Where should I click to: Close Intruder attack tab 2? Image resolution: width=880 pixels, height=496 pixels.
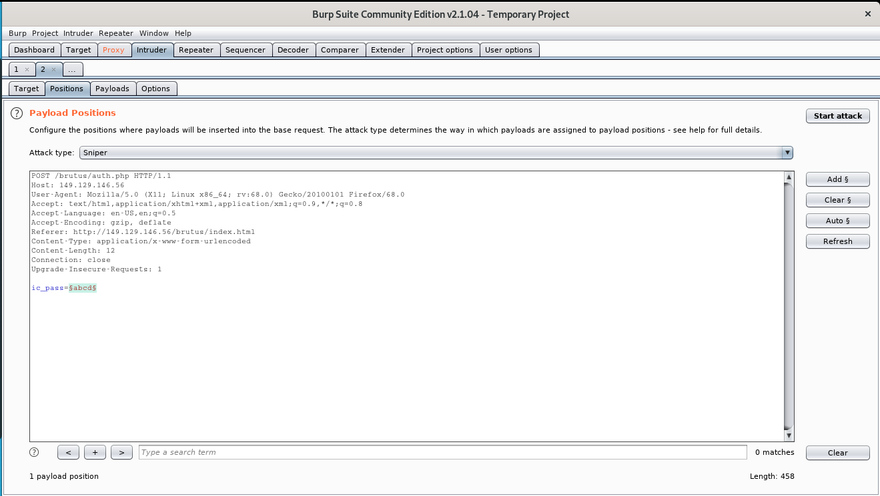click(54, 70)
